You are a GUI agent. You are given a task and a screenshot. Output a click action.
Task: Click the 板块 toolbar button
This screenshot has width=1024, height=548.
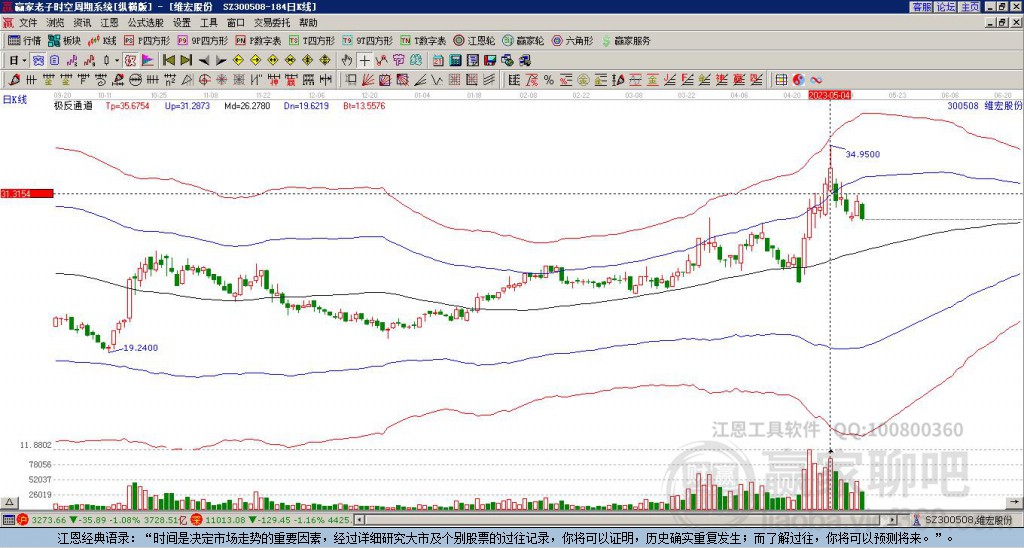click(x=65, y=40)
